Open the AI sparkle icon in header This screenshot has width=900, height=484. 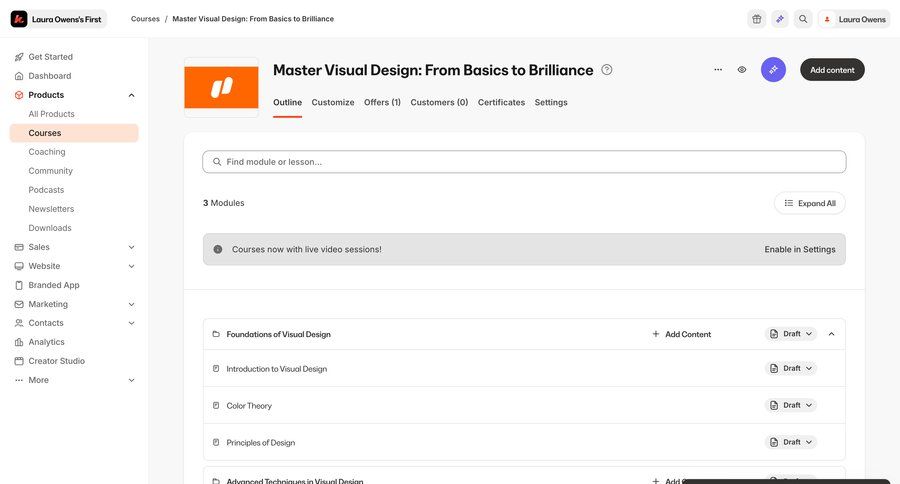[779, 19]
